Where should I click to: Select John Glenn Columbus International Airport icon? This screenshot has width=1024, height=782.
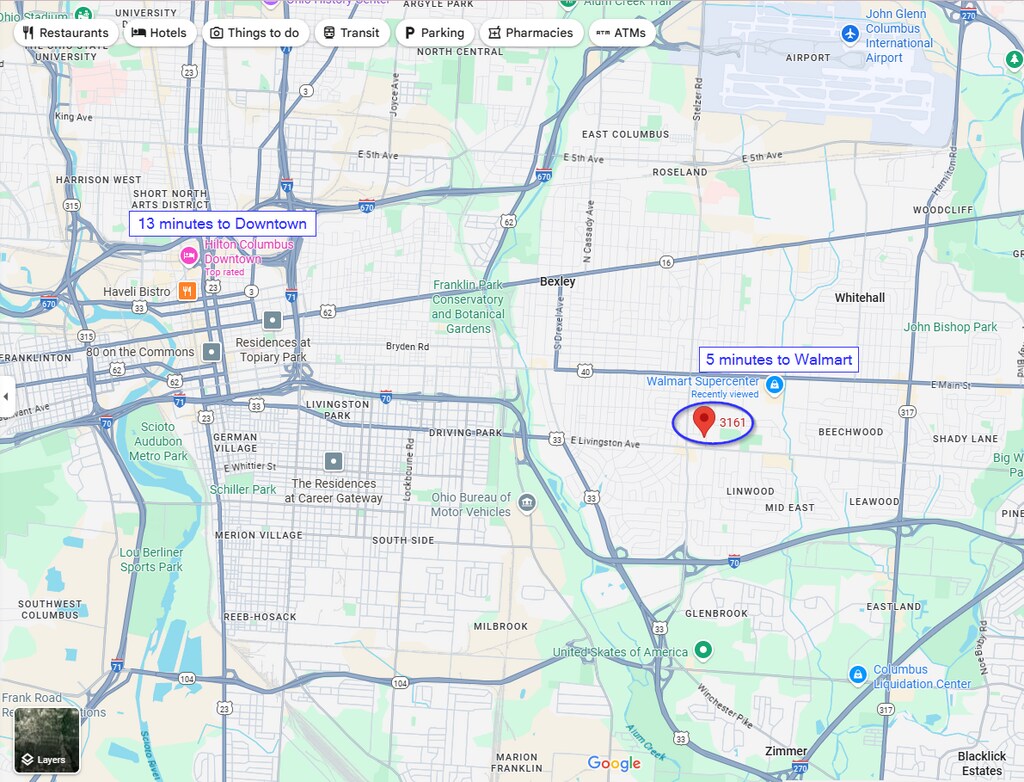tap(850, 33)
